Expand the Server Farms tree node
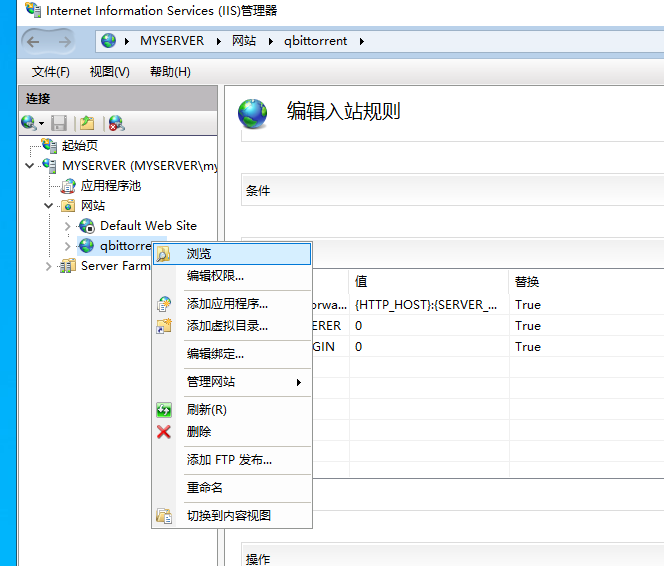 coord(49,266)
